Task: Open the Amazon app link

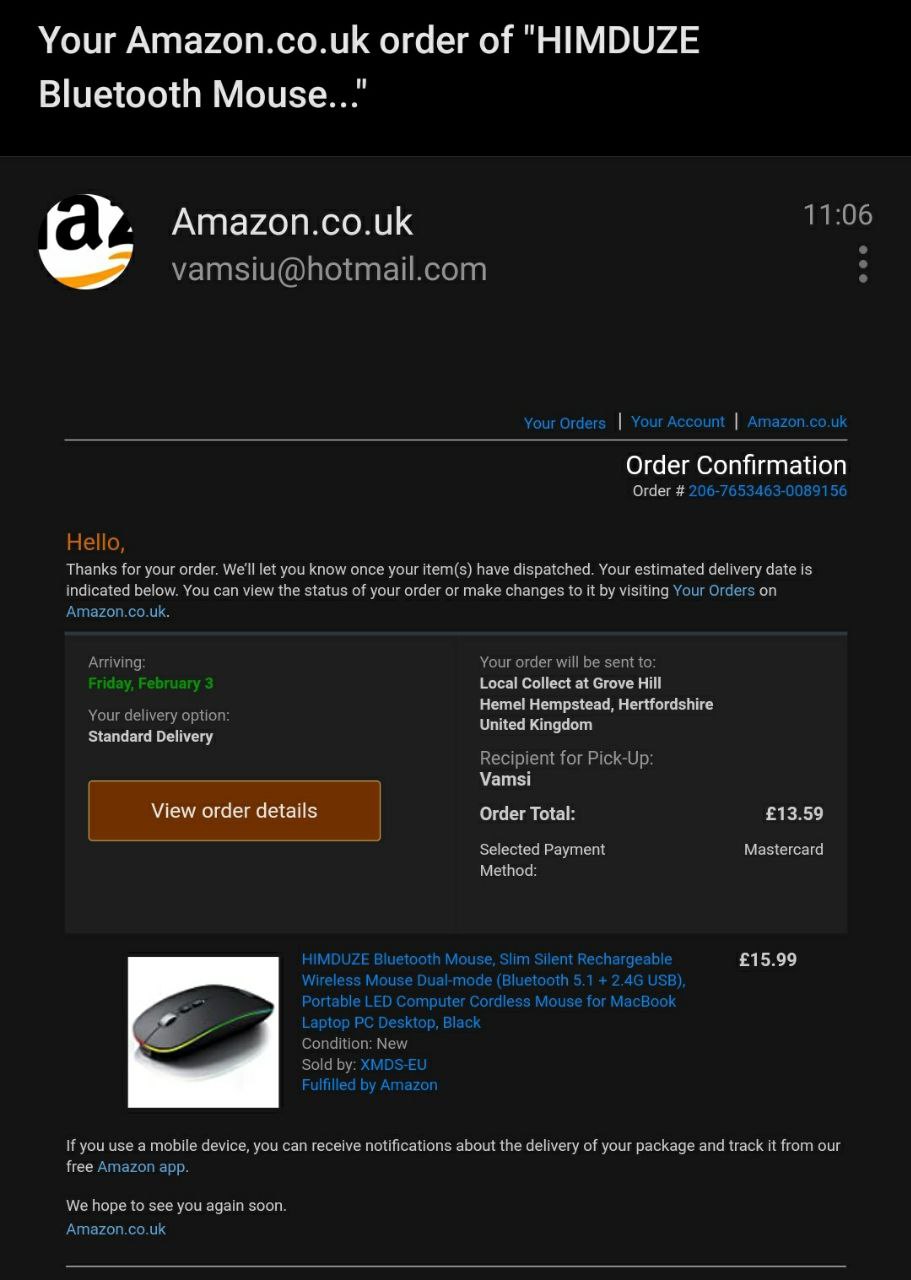Action: 141,1166
